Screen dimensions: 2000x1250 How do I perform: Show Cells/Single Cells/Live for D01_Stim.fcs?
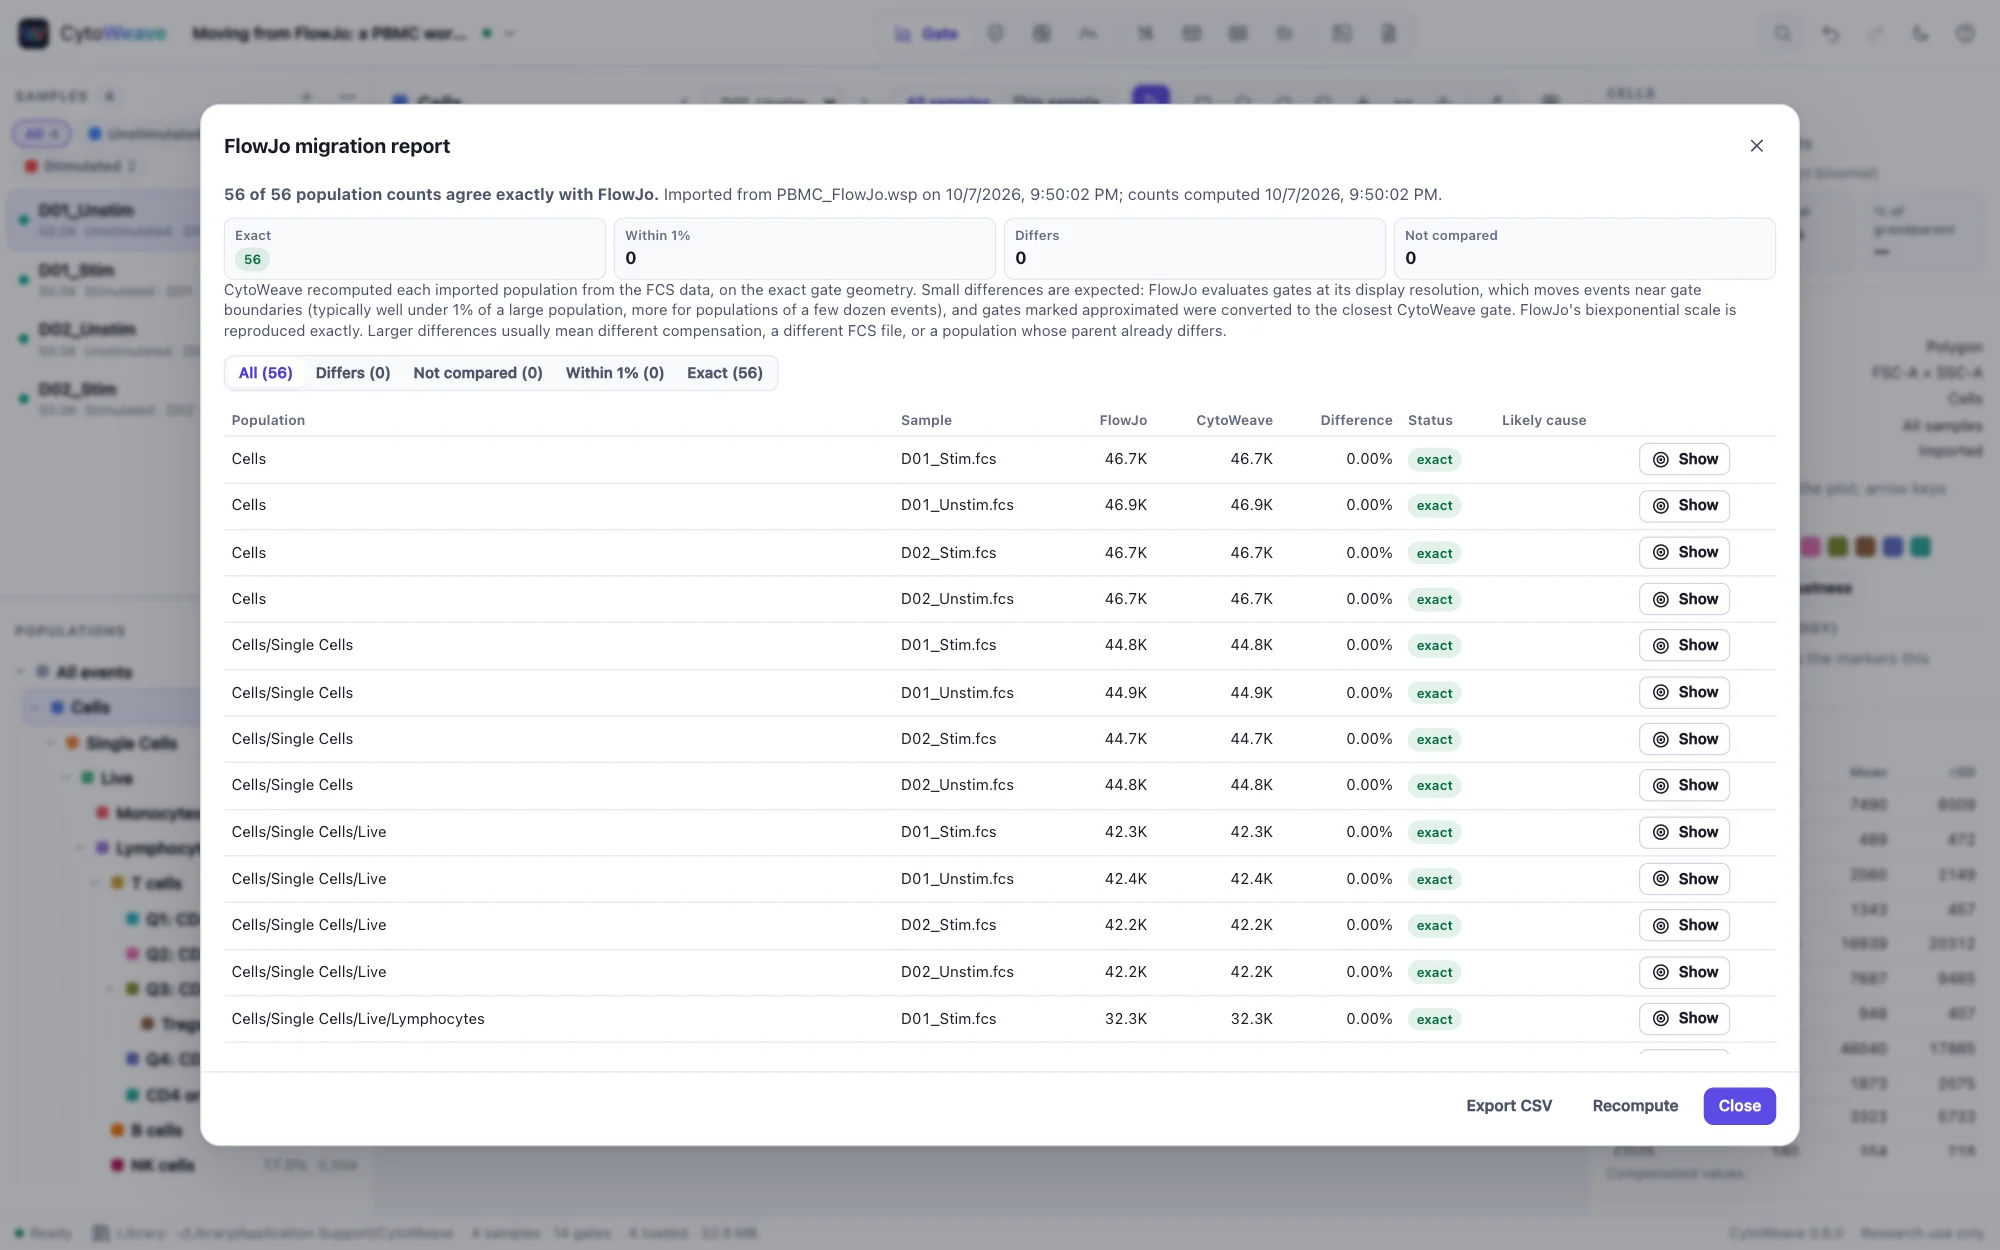(1684, 832)
